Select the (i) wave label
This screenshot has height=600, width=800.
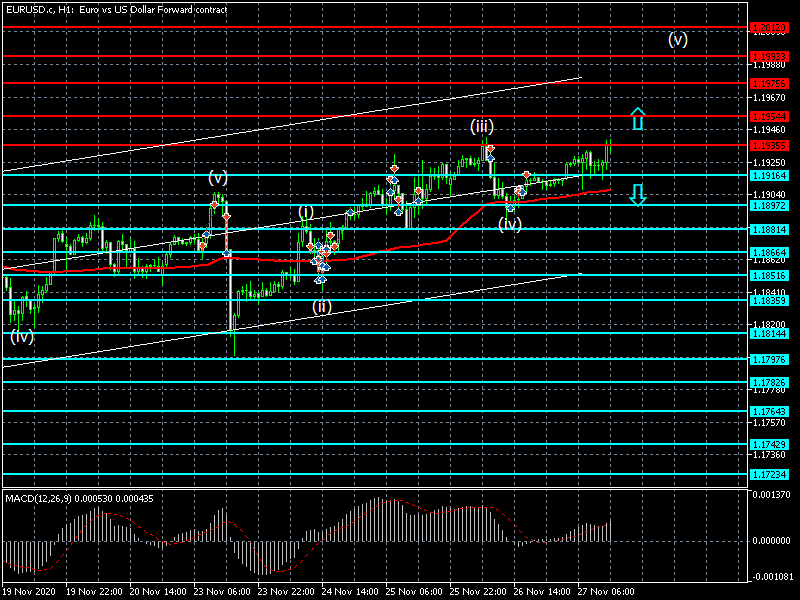pyautogui.click(x=306, y=212)
